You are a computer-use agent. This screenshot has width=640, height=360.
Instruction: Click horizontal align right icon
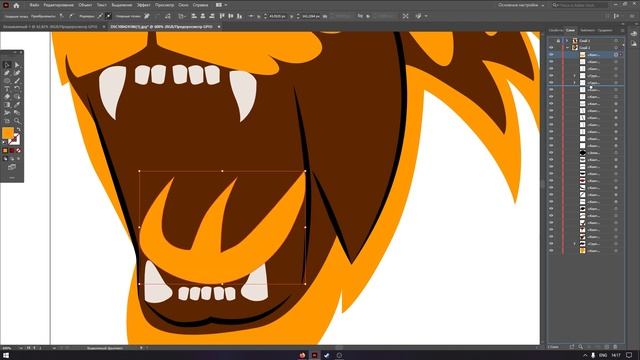click(211, 16)
